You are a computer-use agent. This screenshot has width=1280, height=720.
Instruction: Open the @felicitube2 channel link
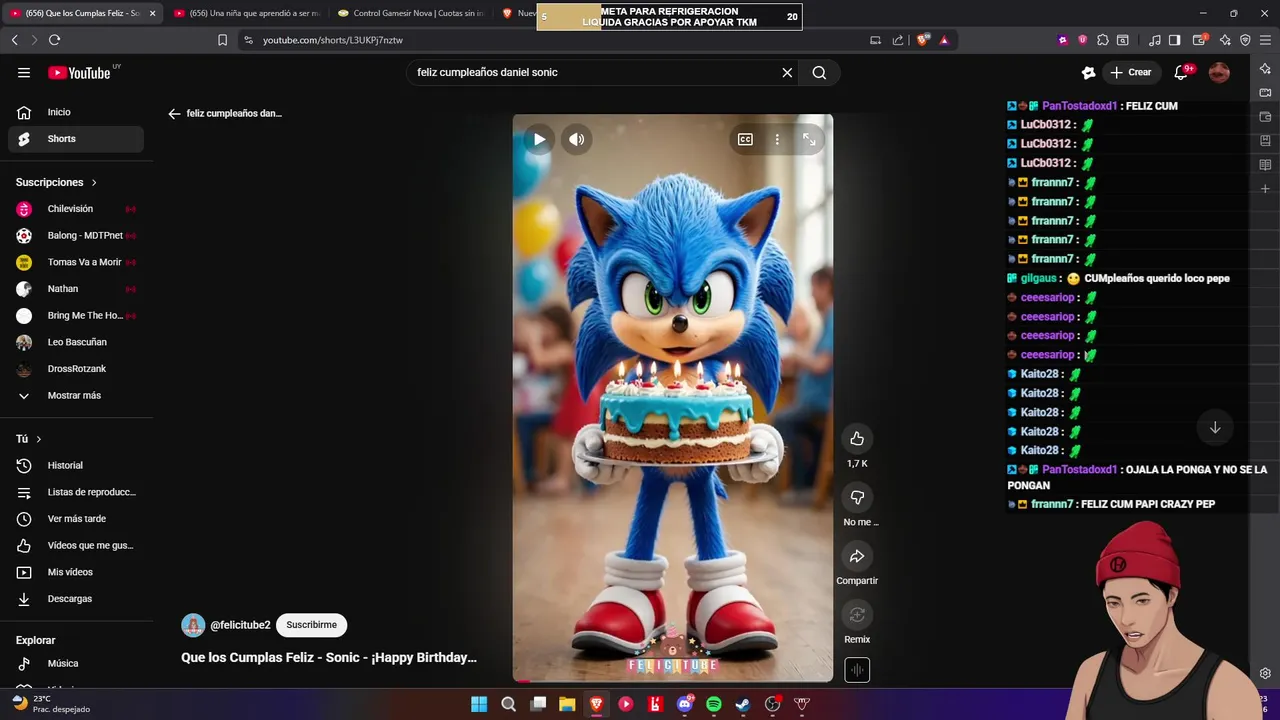(240, 625)
